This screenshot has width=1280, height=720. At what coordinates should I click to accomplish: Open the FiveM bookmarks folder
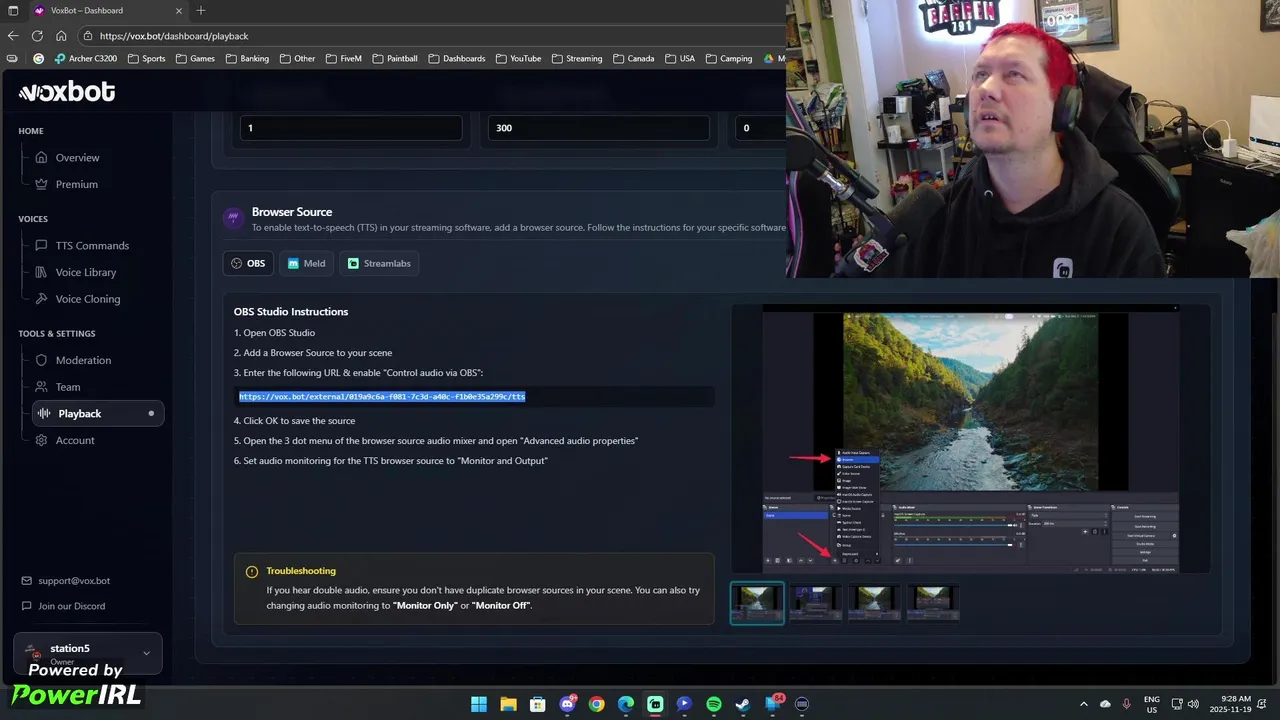[x=343, y=59]
